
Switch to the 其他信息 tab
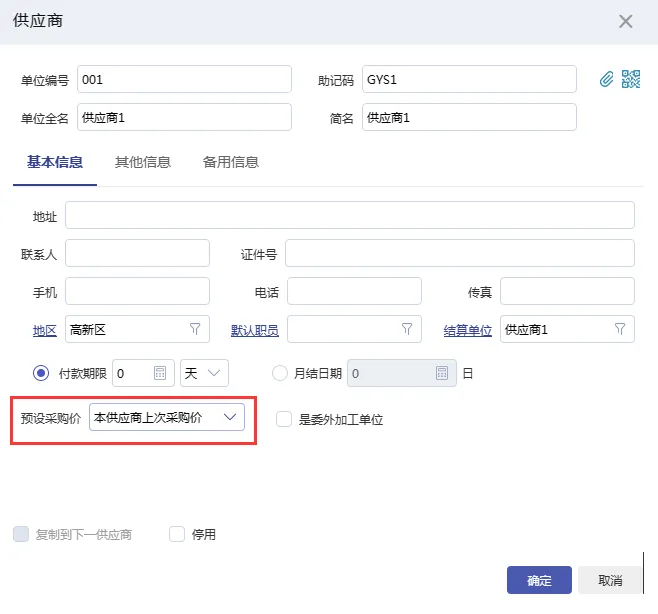(142, 162)
